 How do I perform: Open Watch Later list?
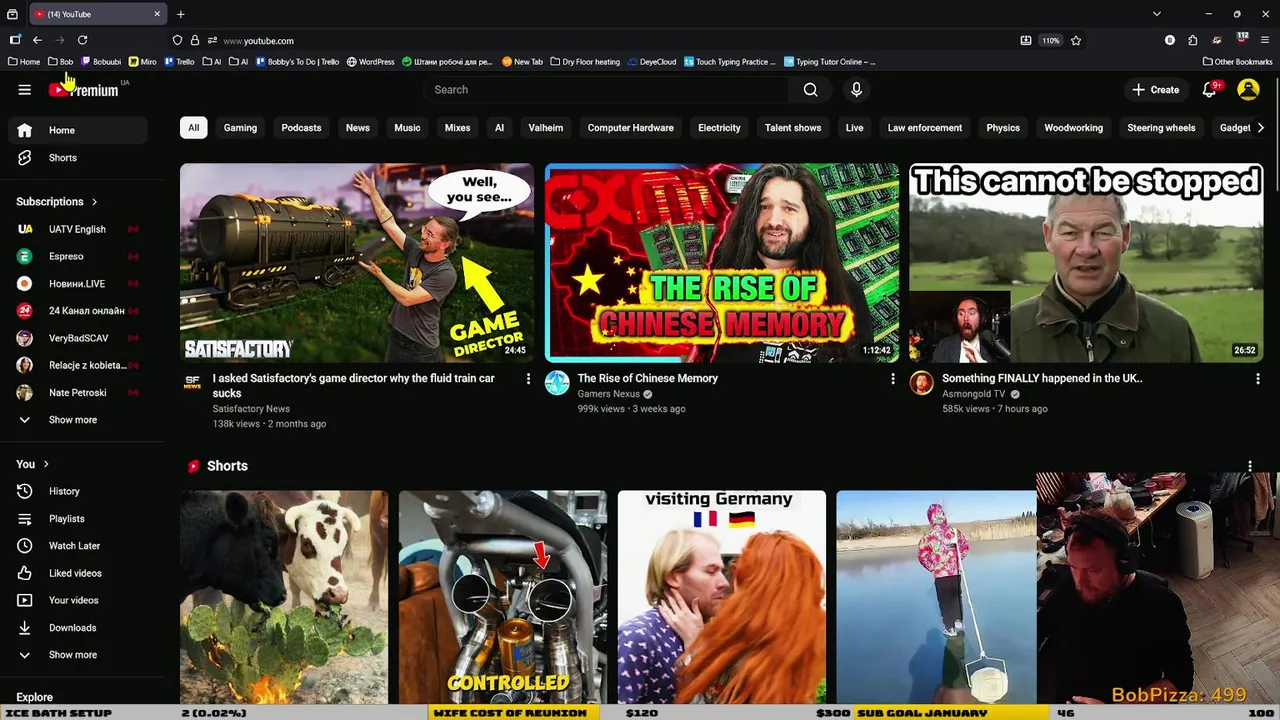point(75,546)
